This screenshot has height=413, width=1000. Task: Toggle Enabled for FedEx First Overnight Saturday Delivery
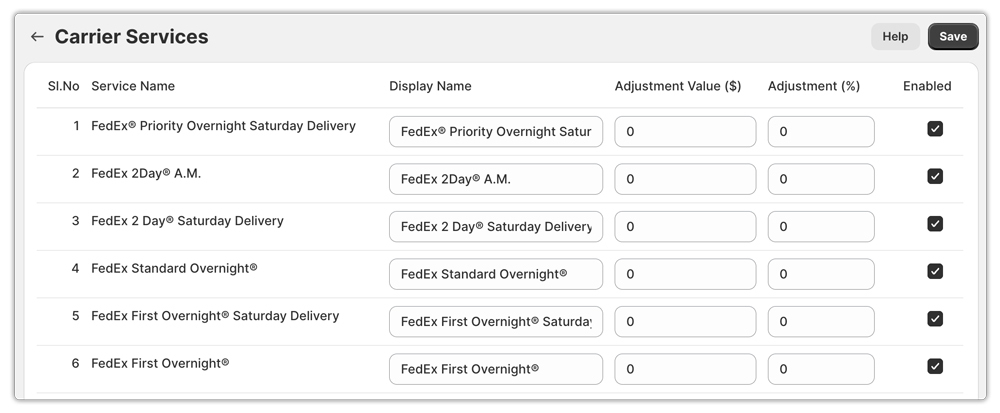click(935, 319)
